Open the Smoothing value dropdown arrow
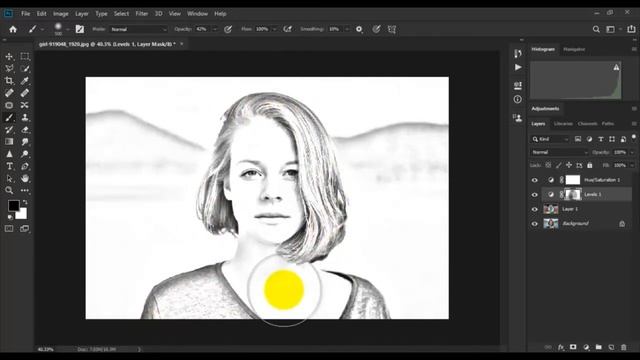The height and width of the screenshot is (360, 640). (x=347, y=29)
